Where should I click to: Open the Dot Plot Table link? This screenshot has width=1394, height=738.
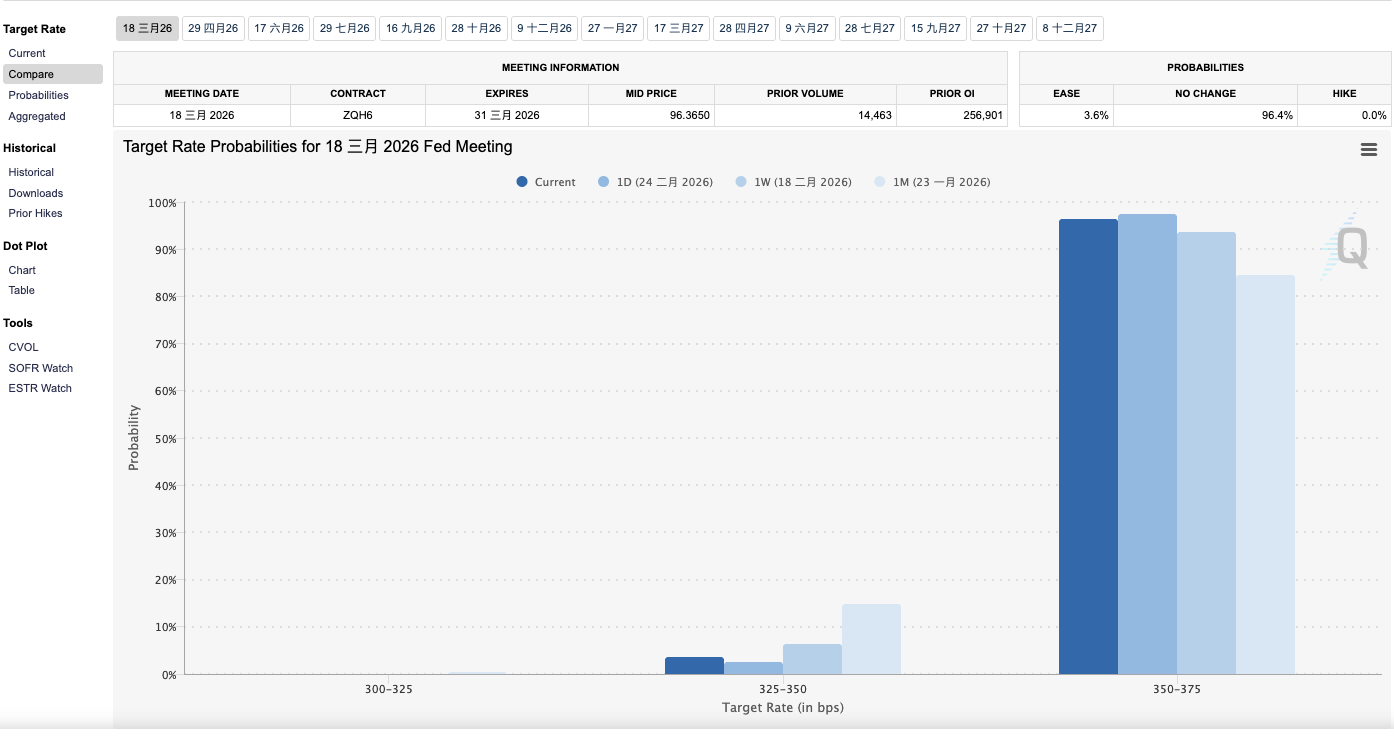coord(21,290)
